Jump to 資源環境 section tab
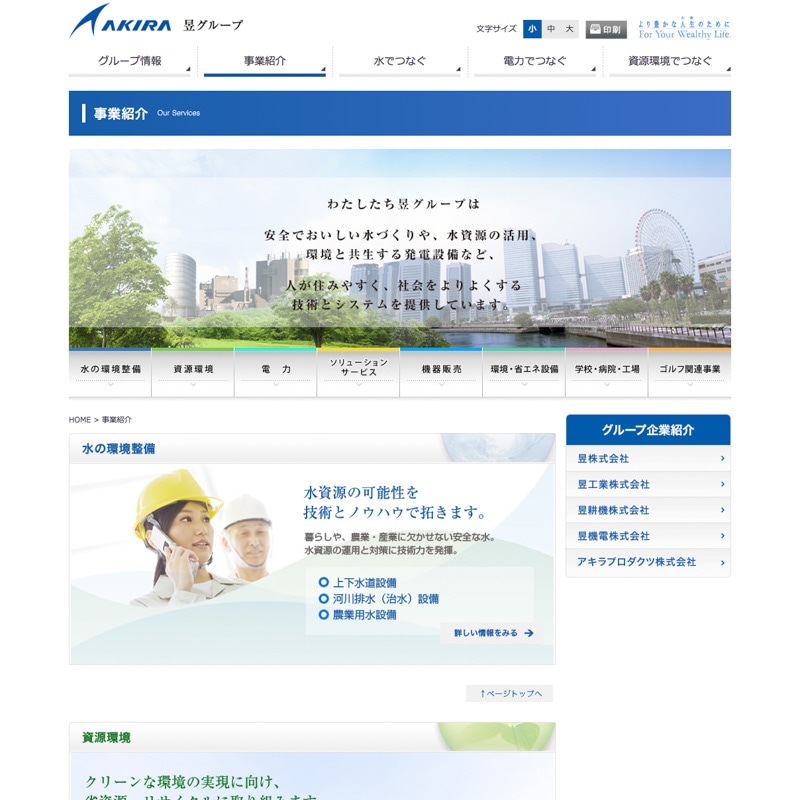The image size is (800, 800). 193,372
